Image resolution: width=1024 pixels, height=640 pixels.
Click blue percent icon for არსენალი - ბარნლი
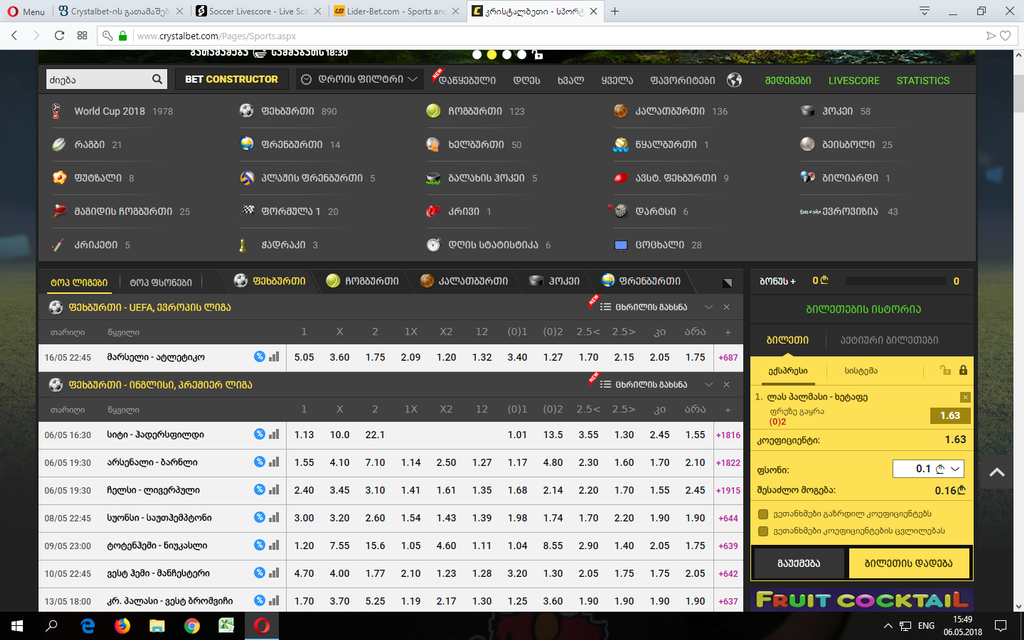click(259, 462)
